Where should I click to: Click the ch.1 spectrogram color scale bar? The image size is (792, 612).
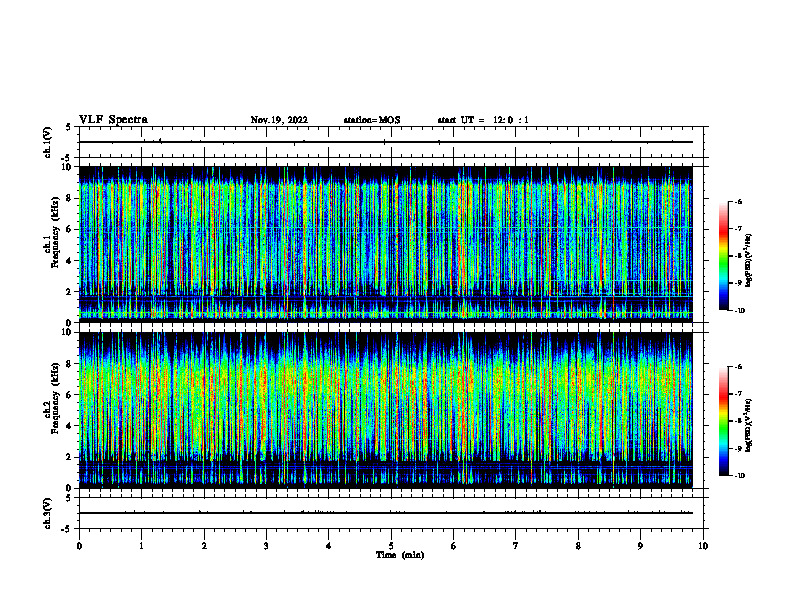[723, 256]
